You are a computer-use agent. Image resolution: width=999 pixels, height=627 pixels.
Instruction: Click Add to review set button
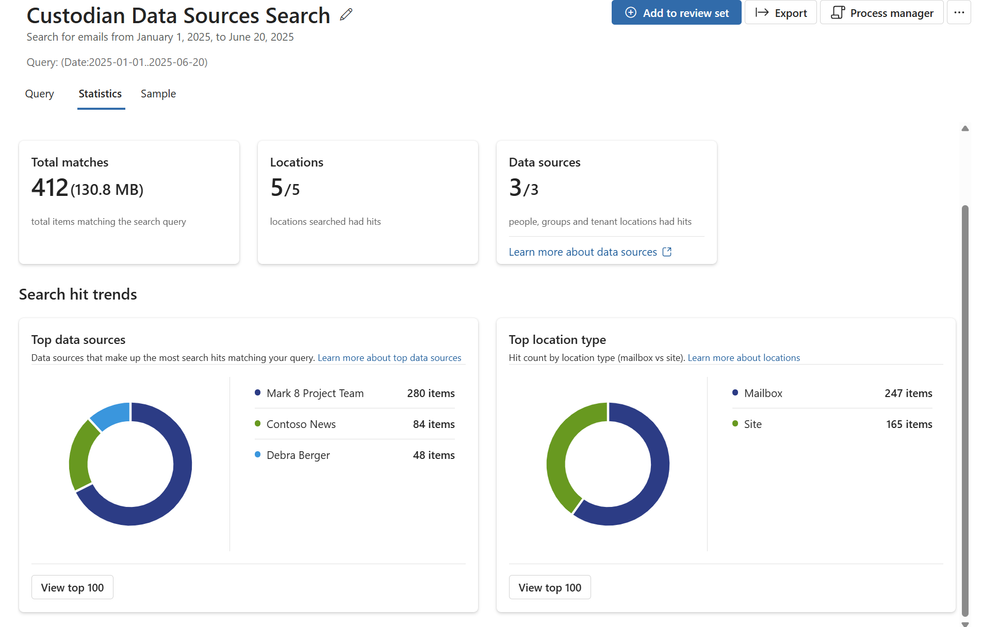point(676,13)
